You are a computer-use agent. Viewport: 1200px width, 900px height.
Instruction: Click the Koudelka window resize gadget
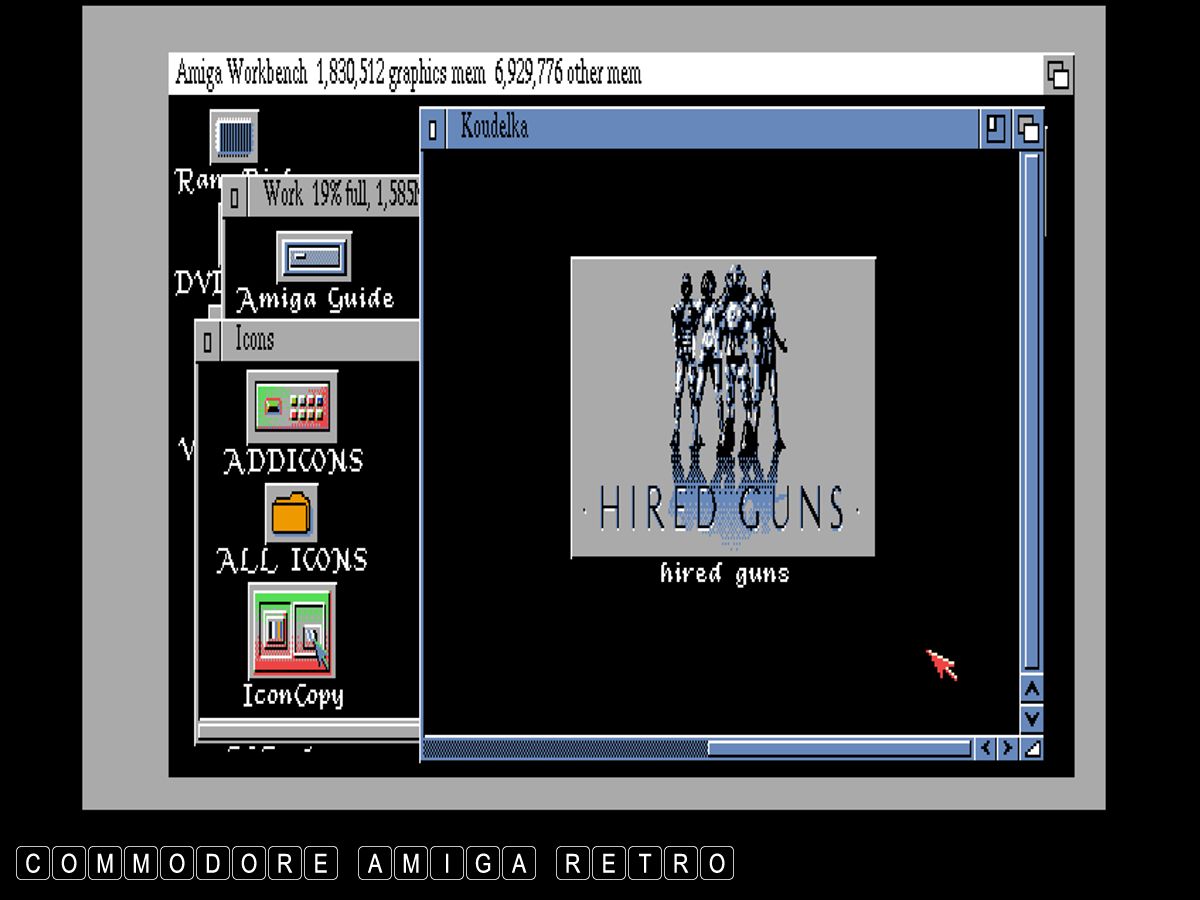[1032, 748]
